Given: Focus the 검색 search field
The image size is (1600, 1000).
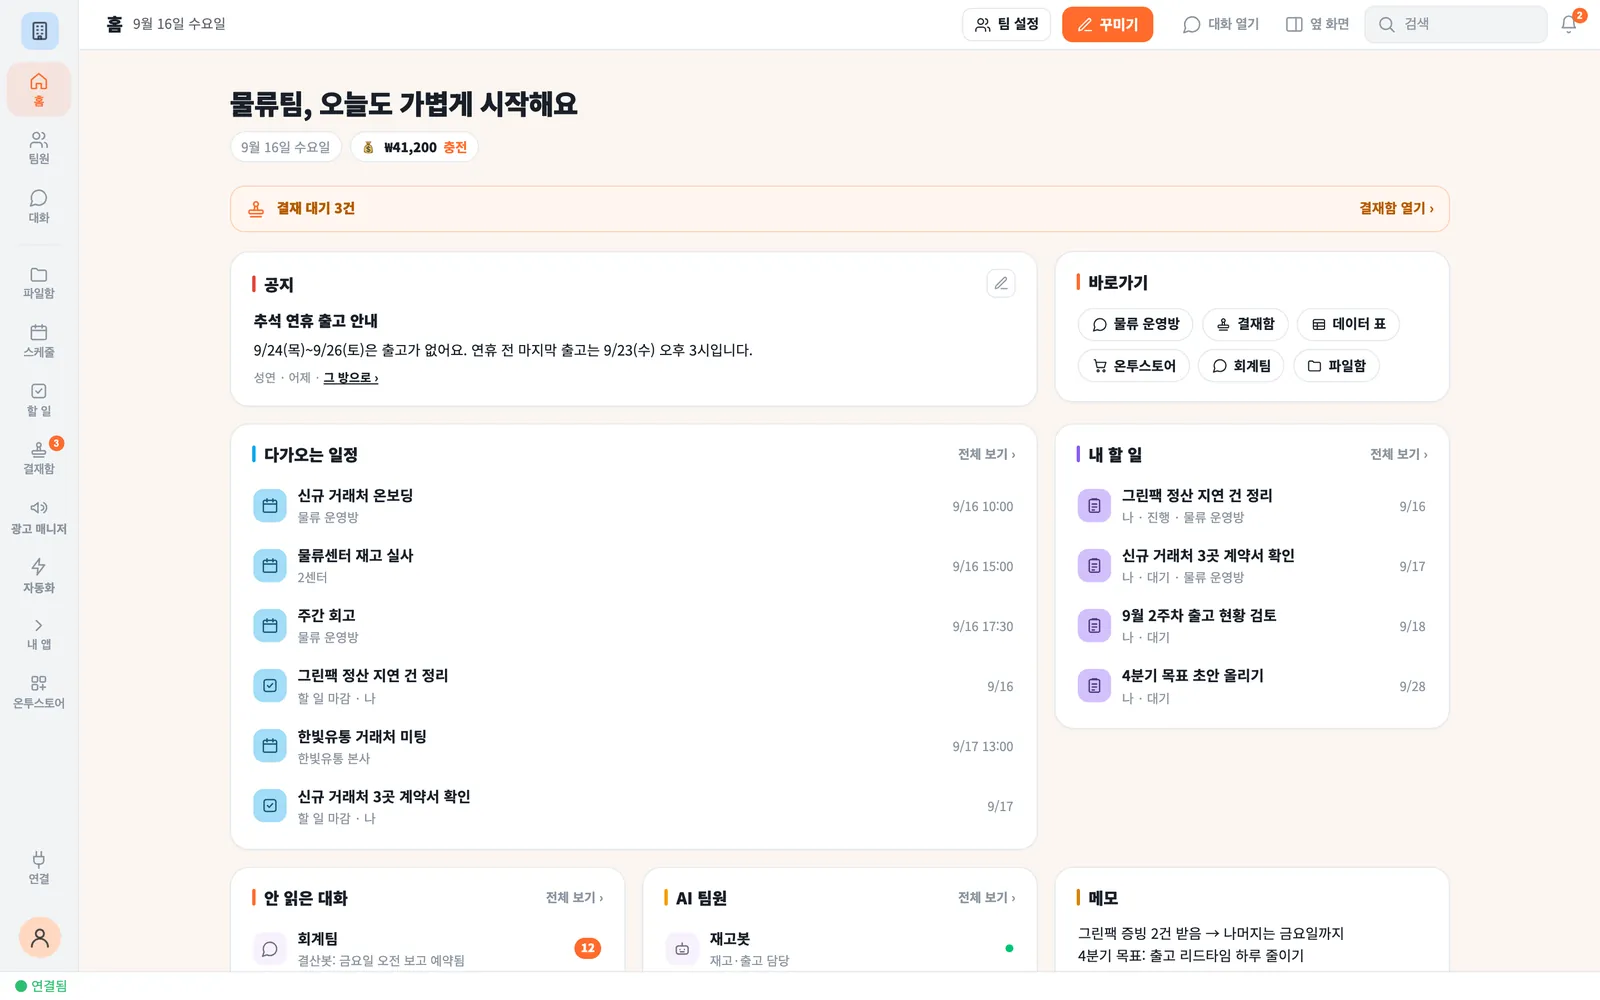Looking at the screenshot, I should click(x=1456, y=24).
